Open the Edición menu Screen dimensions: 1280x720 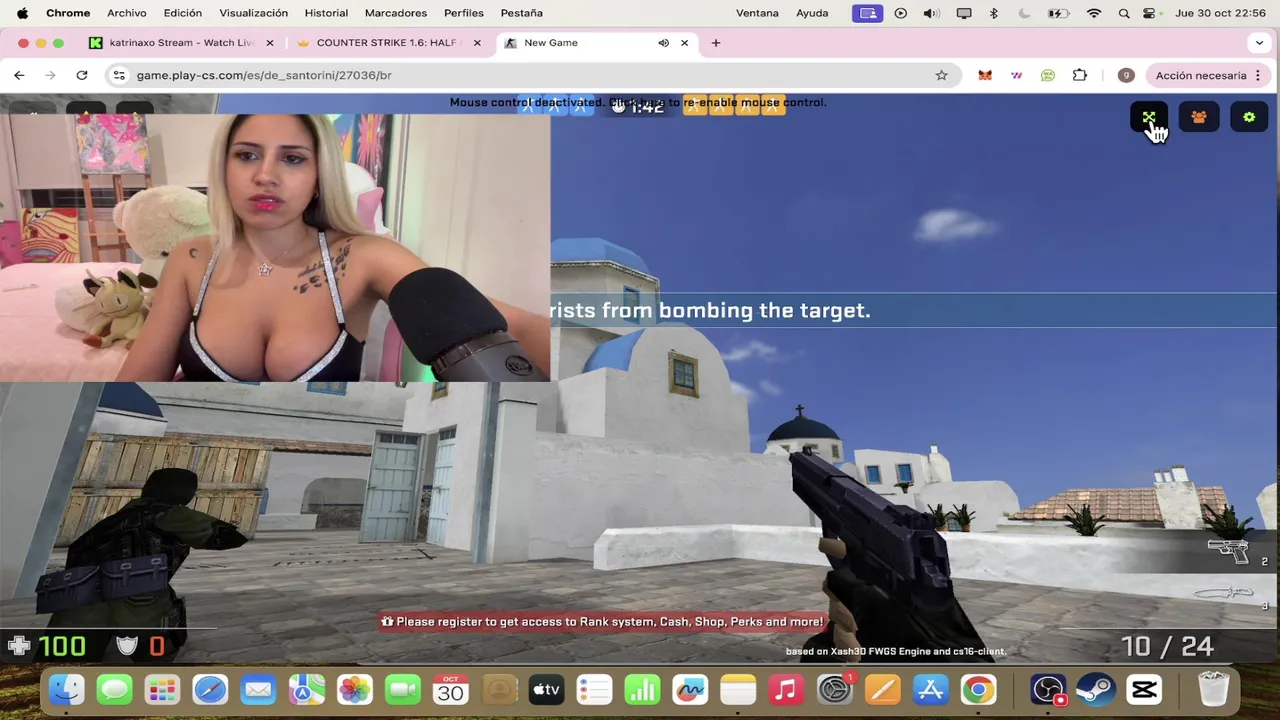[x=183, y=13]
